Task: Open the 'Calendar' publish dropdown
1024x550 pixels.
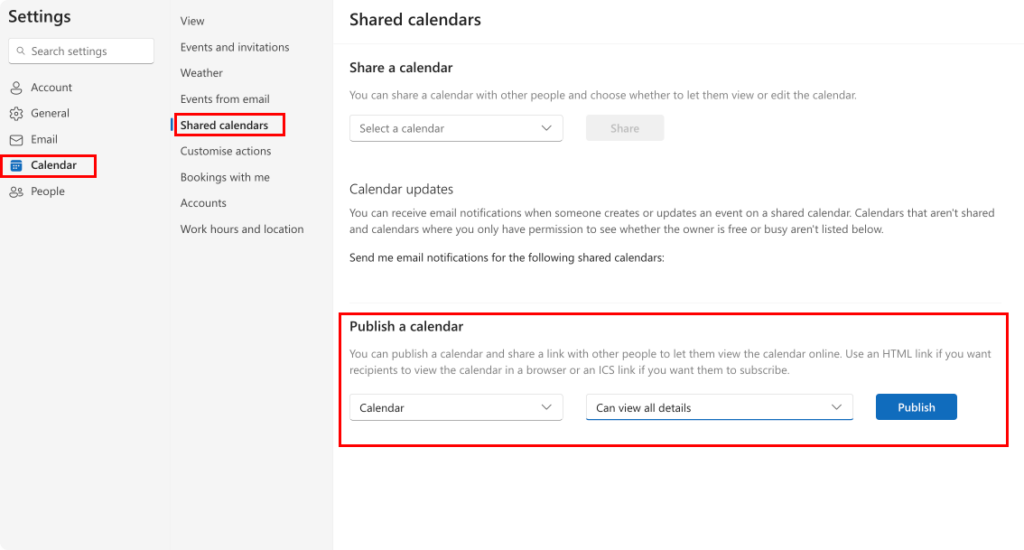Action: point(456,407)
